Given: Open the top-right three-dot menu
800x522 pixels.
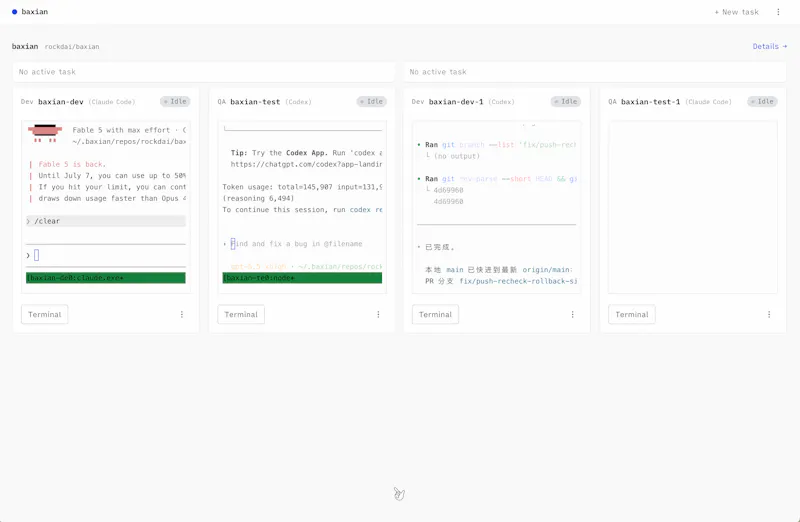Looking at the screenshot, I should pyautogui.click(x=778, y=12).
